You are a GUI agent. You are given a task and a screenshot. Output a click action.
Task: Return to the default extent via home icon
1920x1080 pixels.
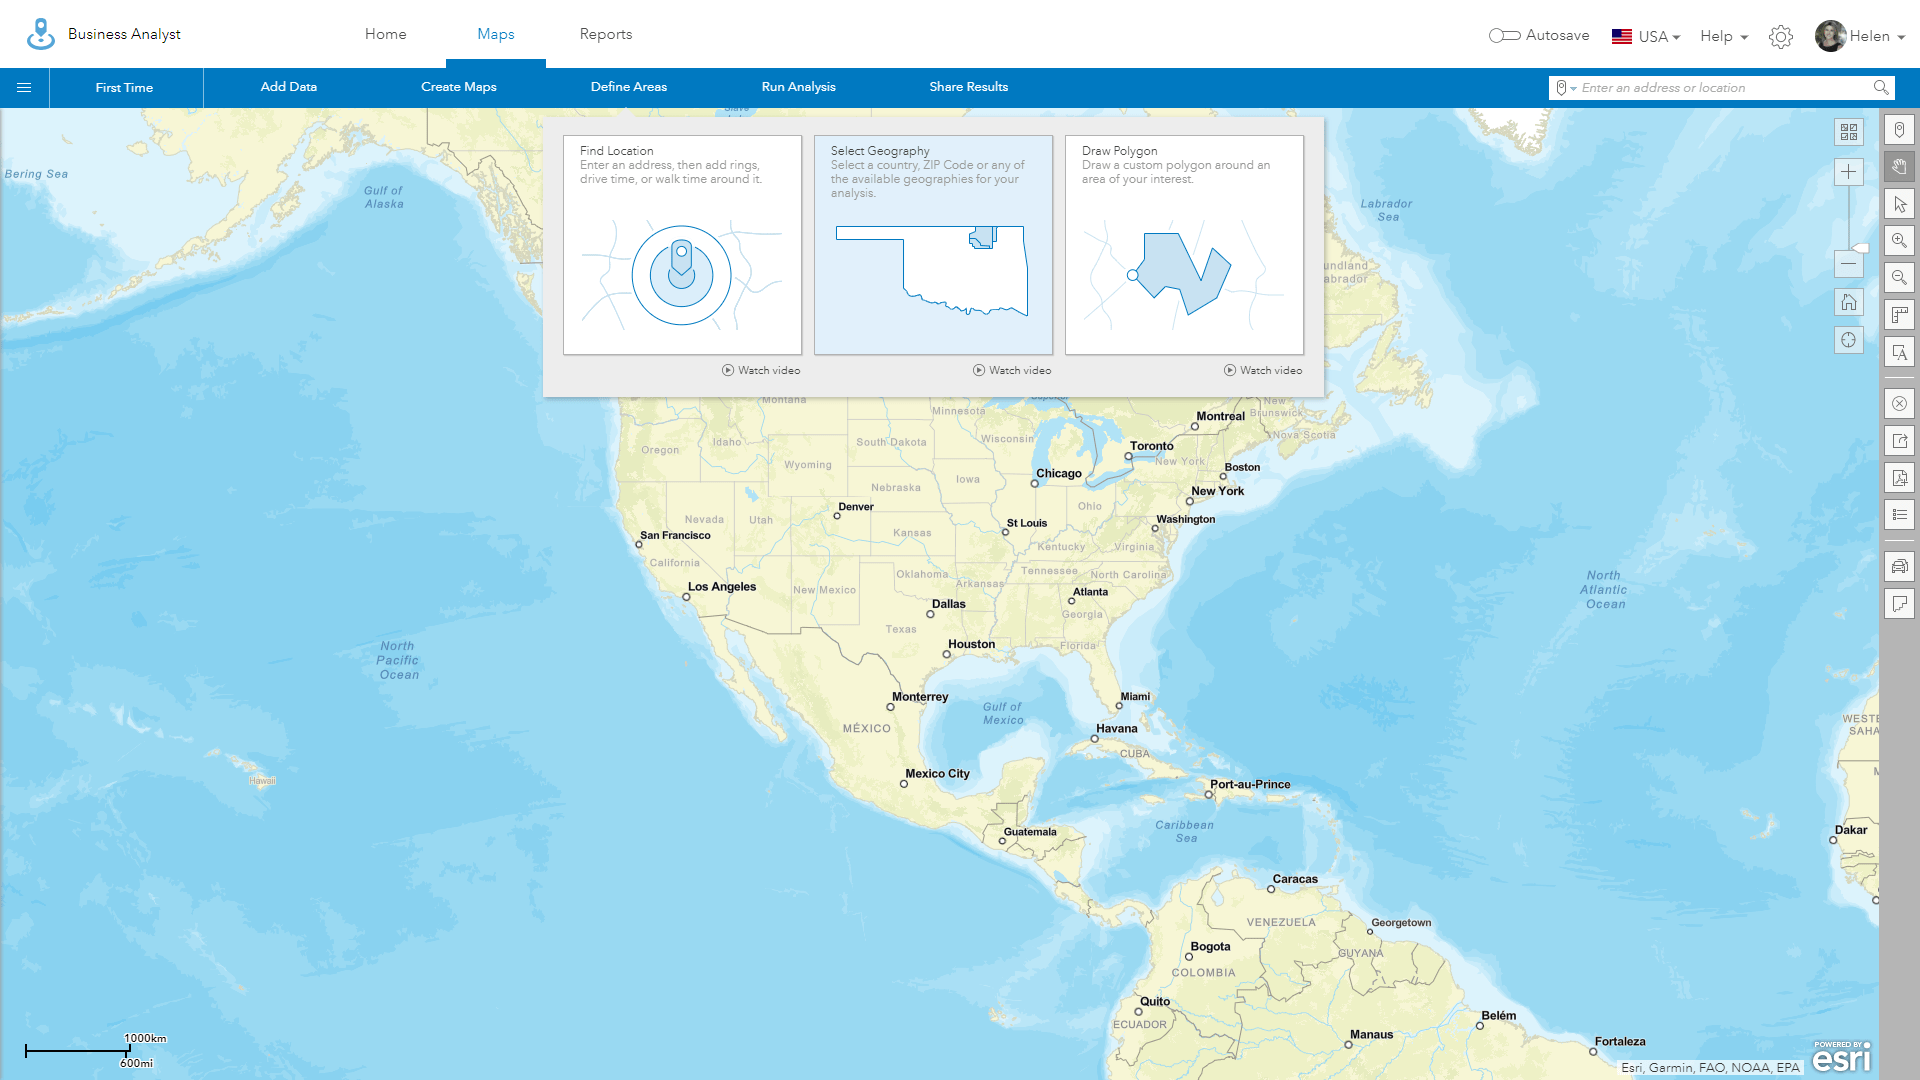1848,302
